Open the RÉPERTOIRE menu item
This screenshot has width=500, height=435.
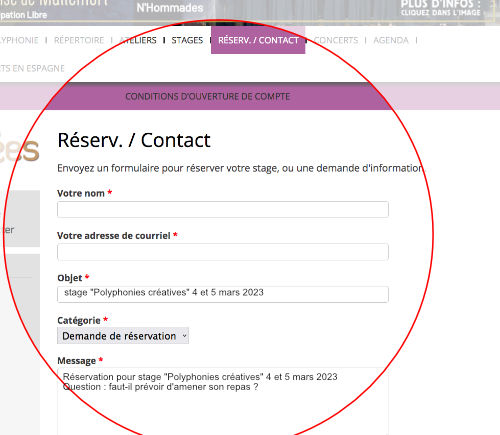79,40
